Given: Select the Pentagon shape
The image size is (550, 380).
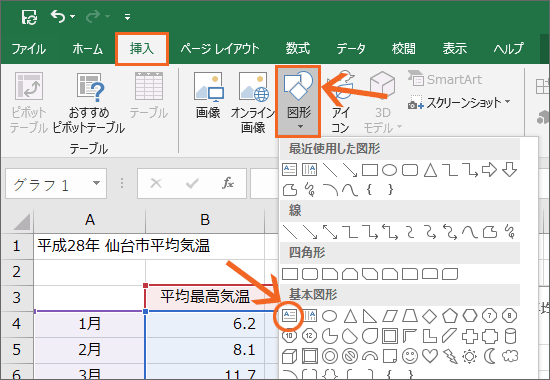Looking at the screenshot, I should 450,316.
